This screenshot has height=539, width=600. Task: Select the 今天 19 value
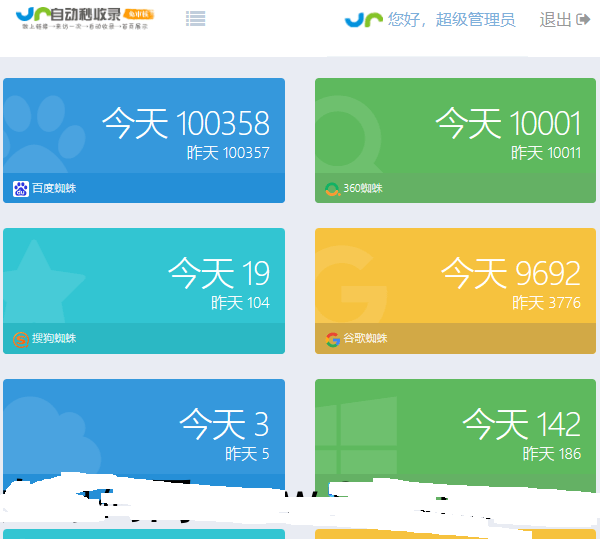[219, 273]
